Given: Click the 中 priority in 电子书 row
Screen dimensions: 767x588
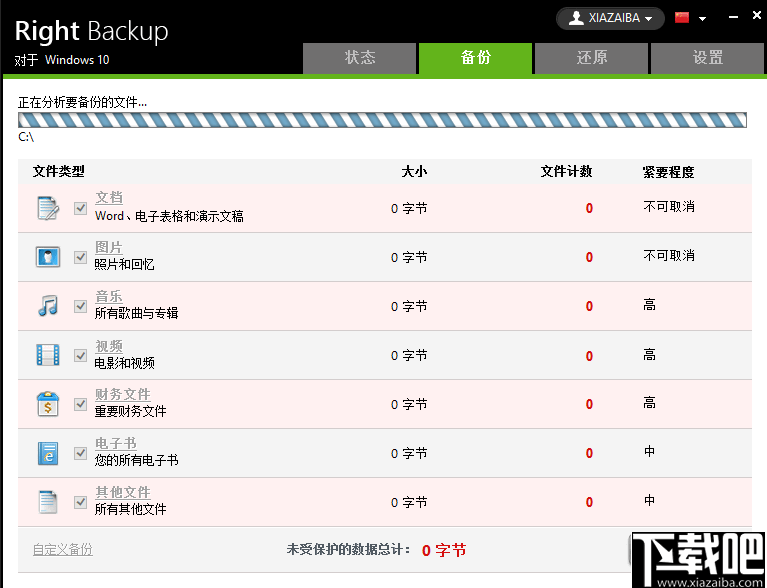Looking at the screenshot, I should 649,451.
